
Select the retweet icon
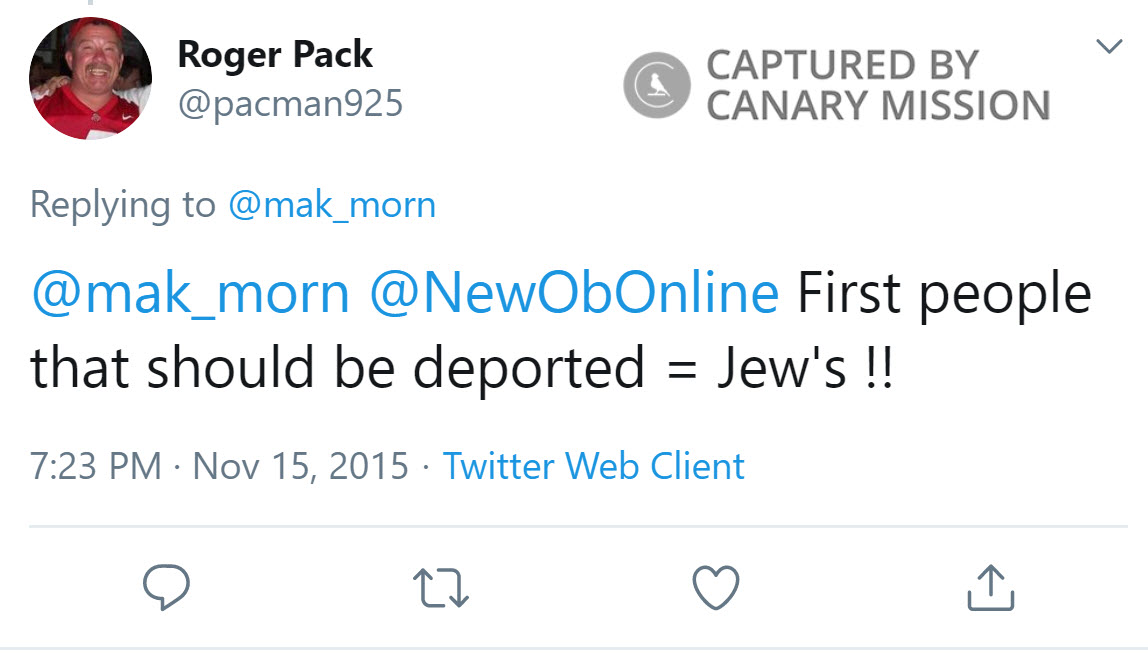(x=443, y=589)
